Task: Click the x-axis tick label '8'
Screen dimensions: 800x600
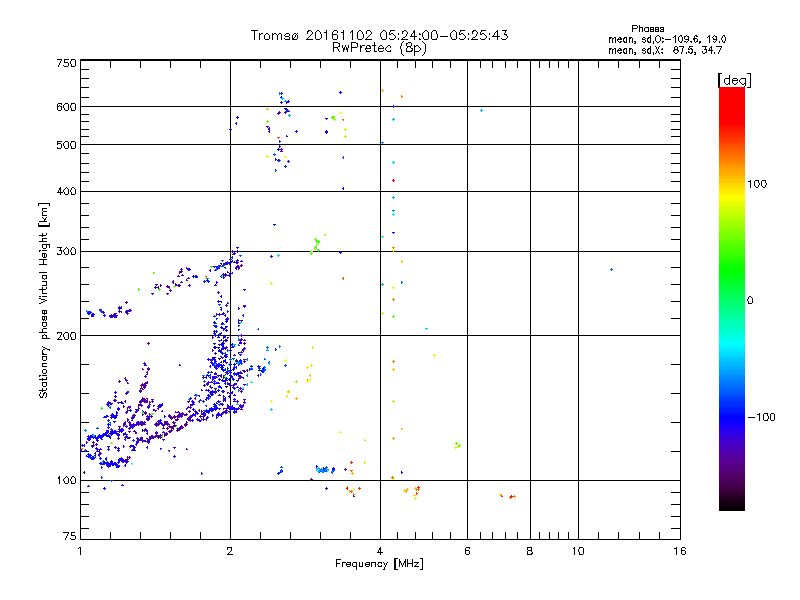Action: tap(530, 551)
